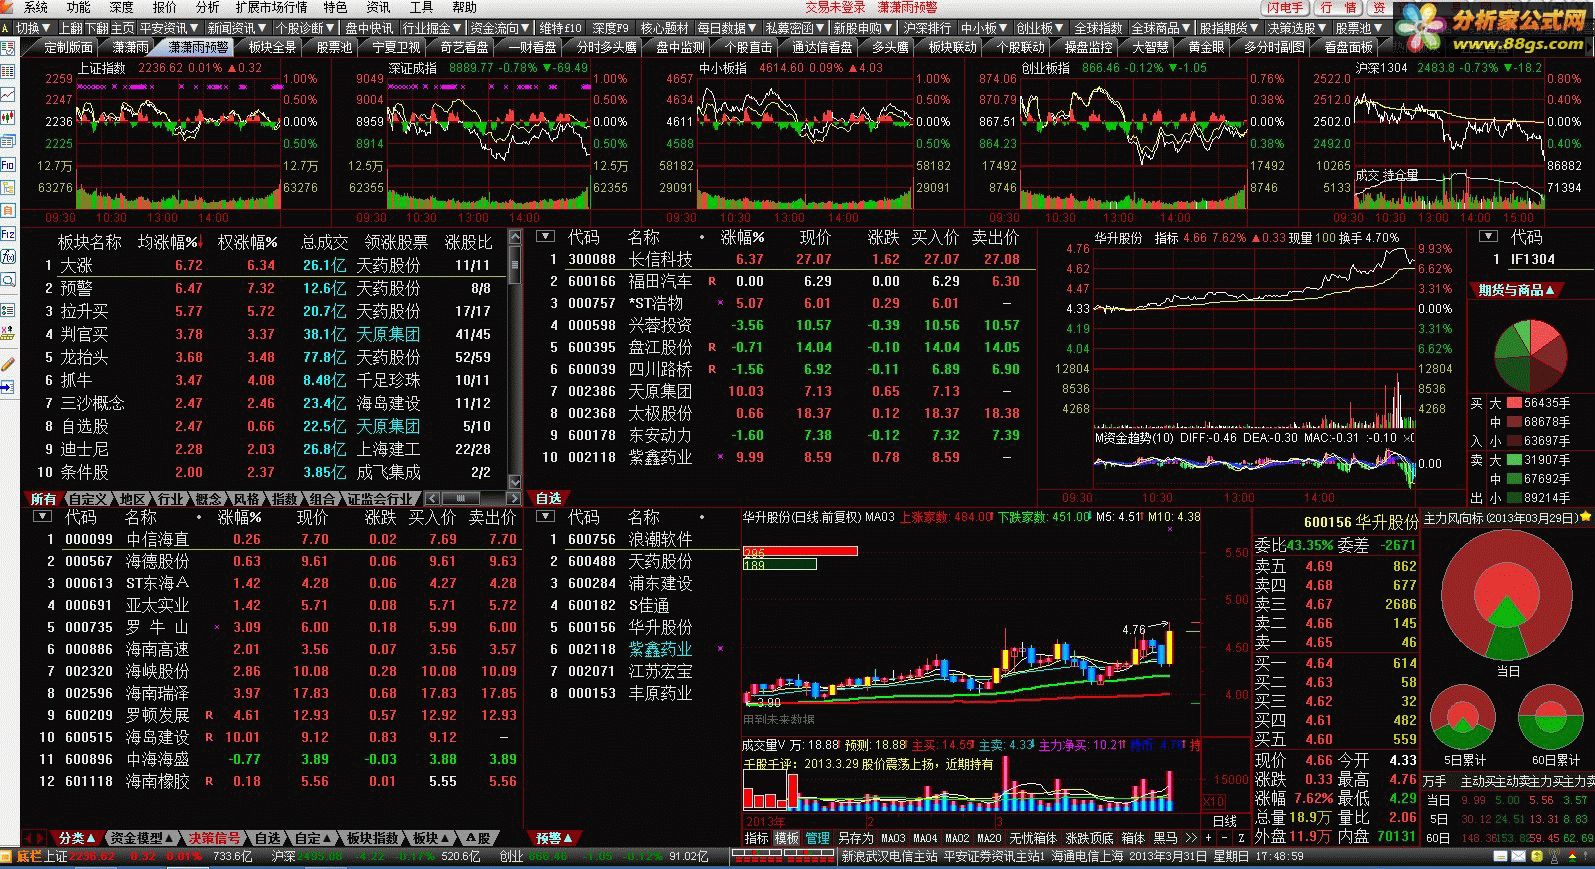Screen dimensions: 1595x869
Task: Click the 上翻 button in the toolbar
Action: coord(72,28)
